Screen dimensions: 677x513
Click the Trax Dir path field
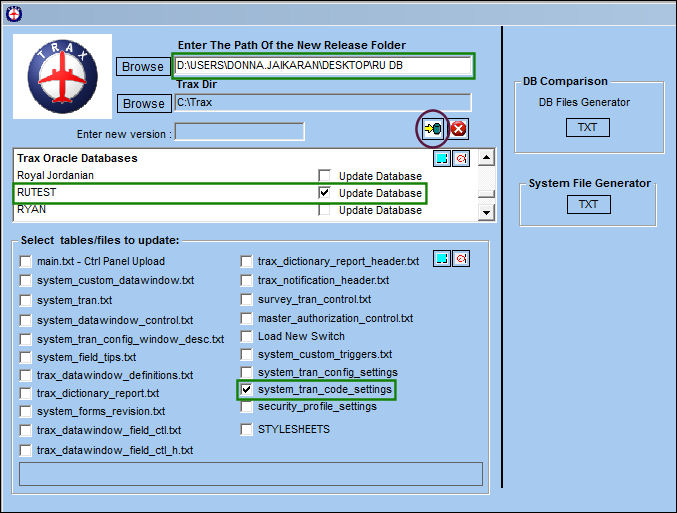(x=323, y=103)
